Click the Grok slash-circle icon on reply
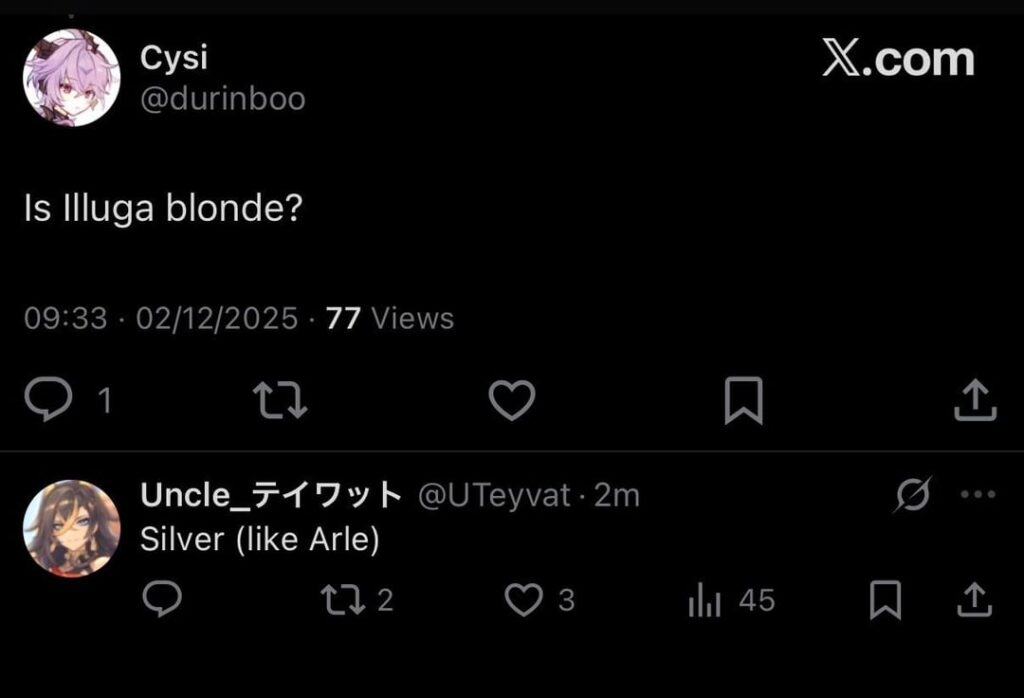 [x=914, y=495]
